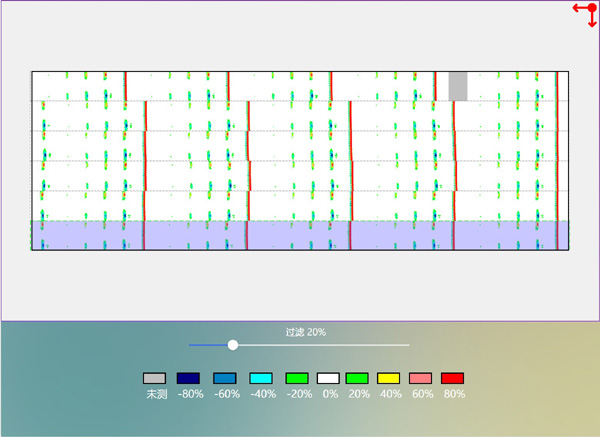600x437 pixels.
Task: Select the white 0% legend swatch
Action: click(328, 378)
